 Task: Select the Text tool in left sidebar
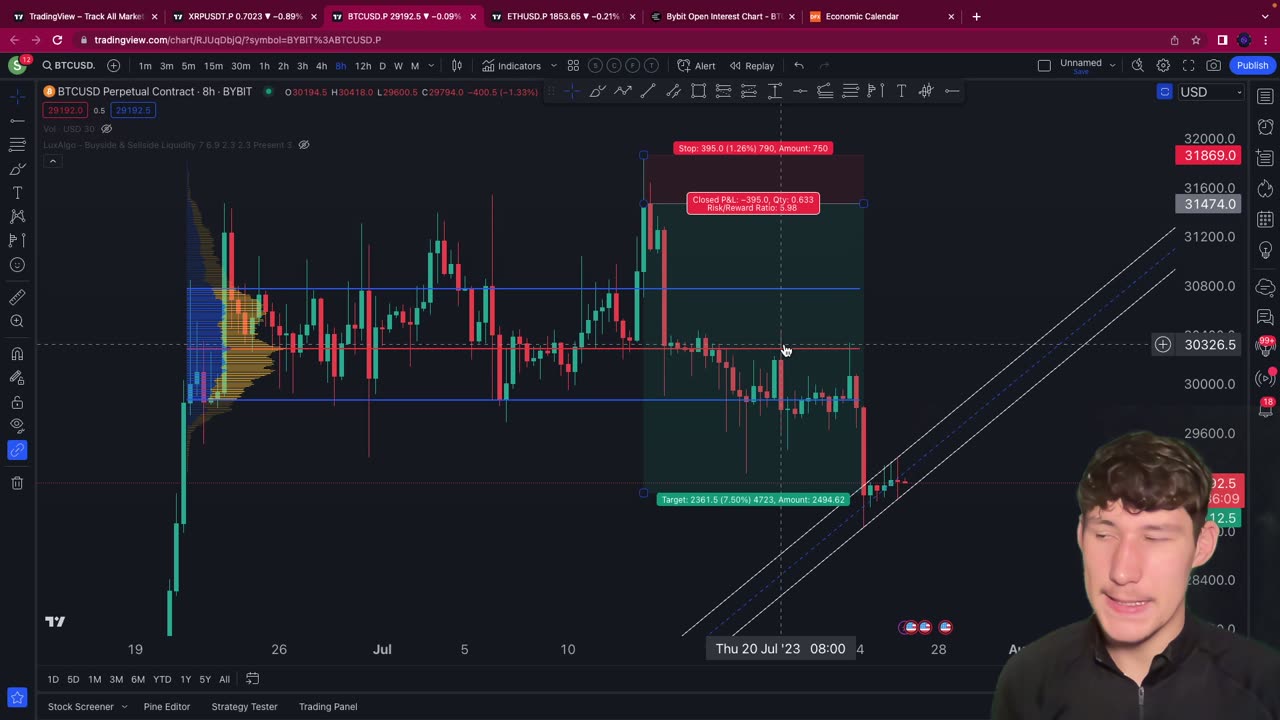(x=17, y=192)
